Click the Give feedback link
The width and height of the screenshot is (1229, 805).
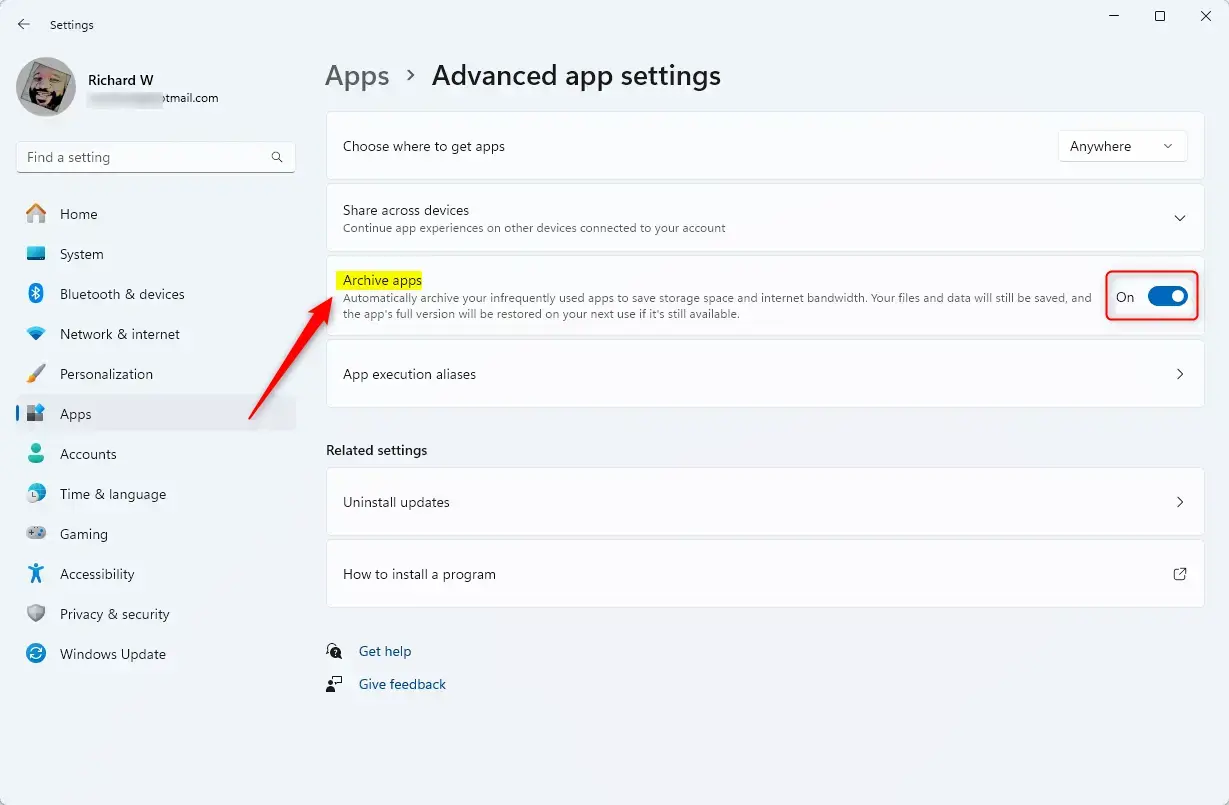tap(402, 684)
